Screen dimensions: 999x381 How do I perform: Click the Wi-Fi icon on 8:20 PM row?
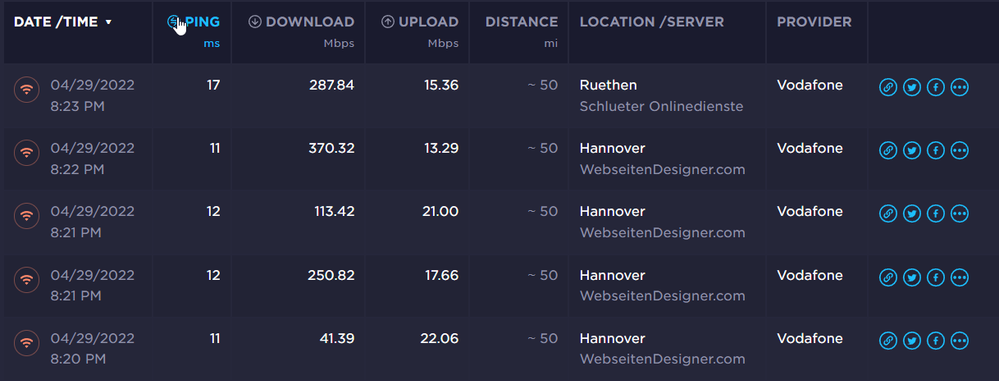(x=26, y=343)
